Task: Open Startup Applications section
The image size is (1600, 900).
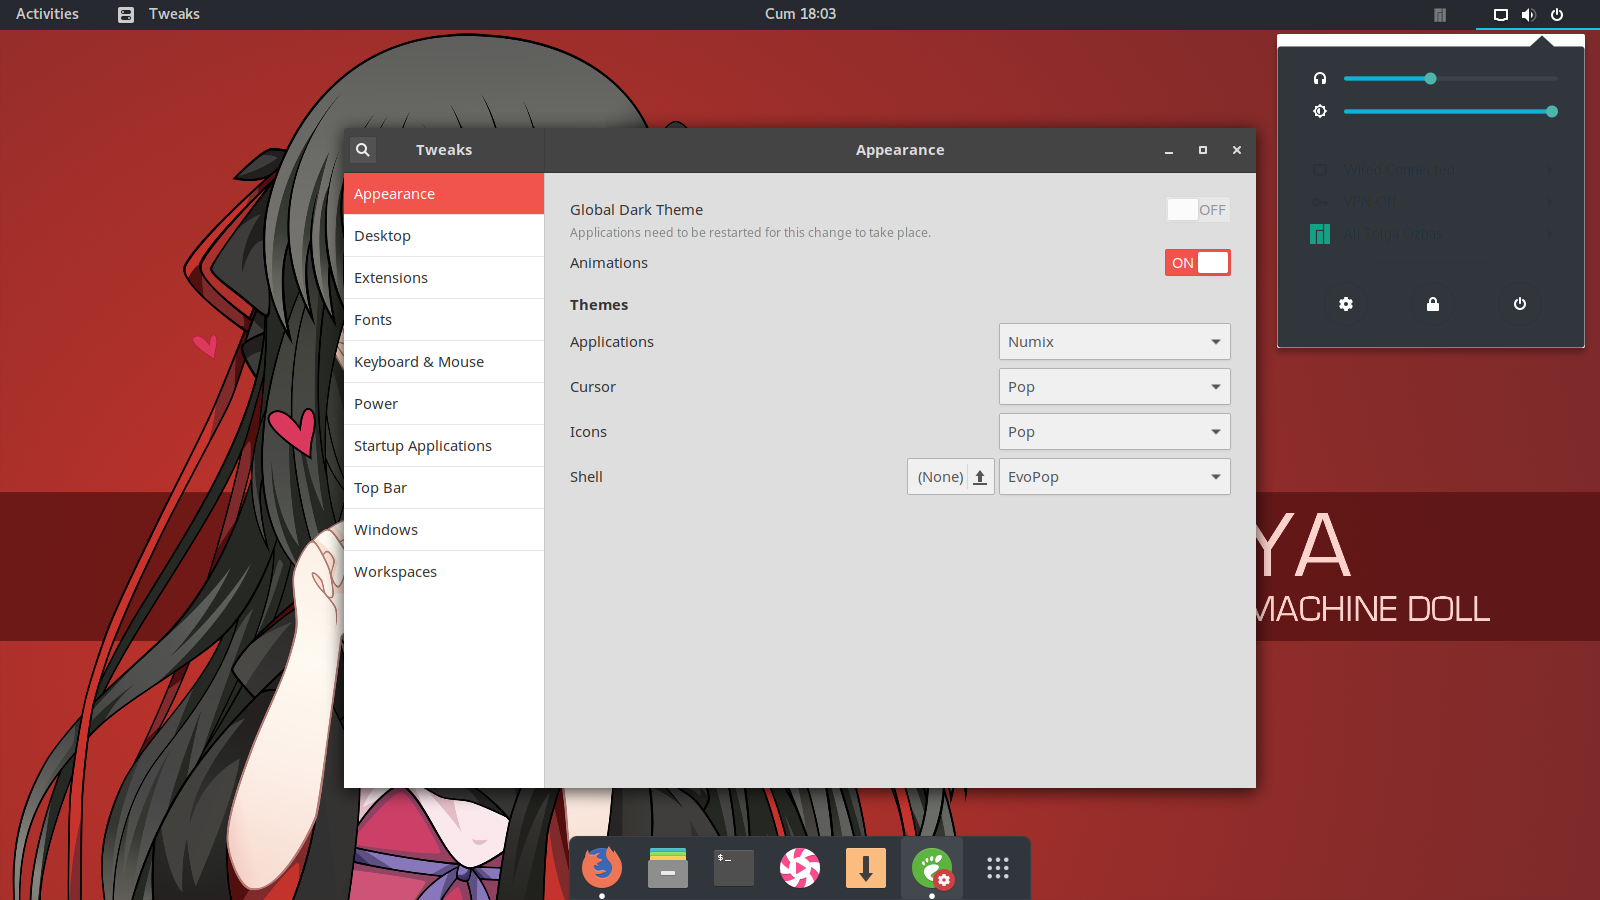Action: pos(444,446)
